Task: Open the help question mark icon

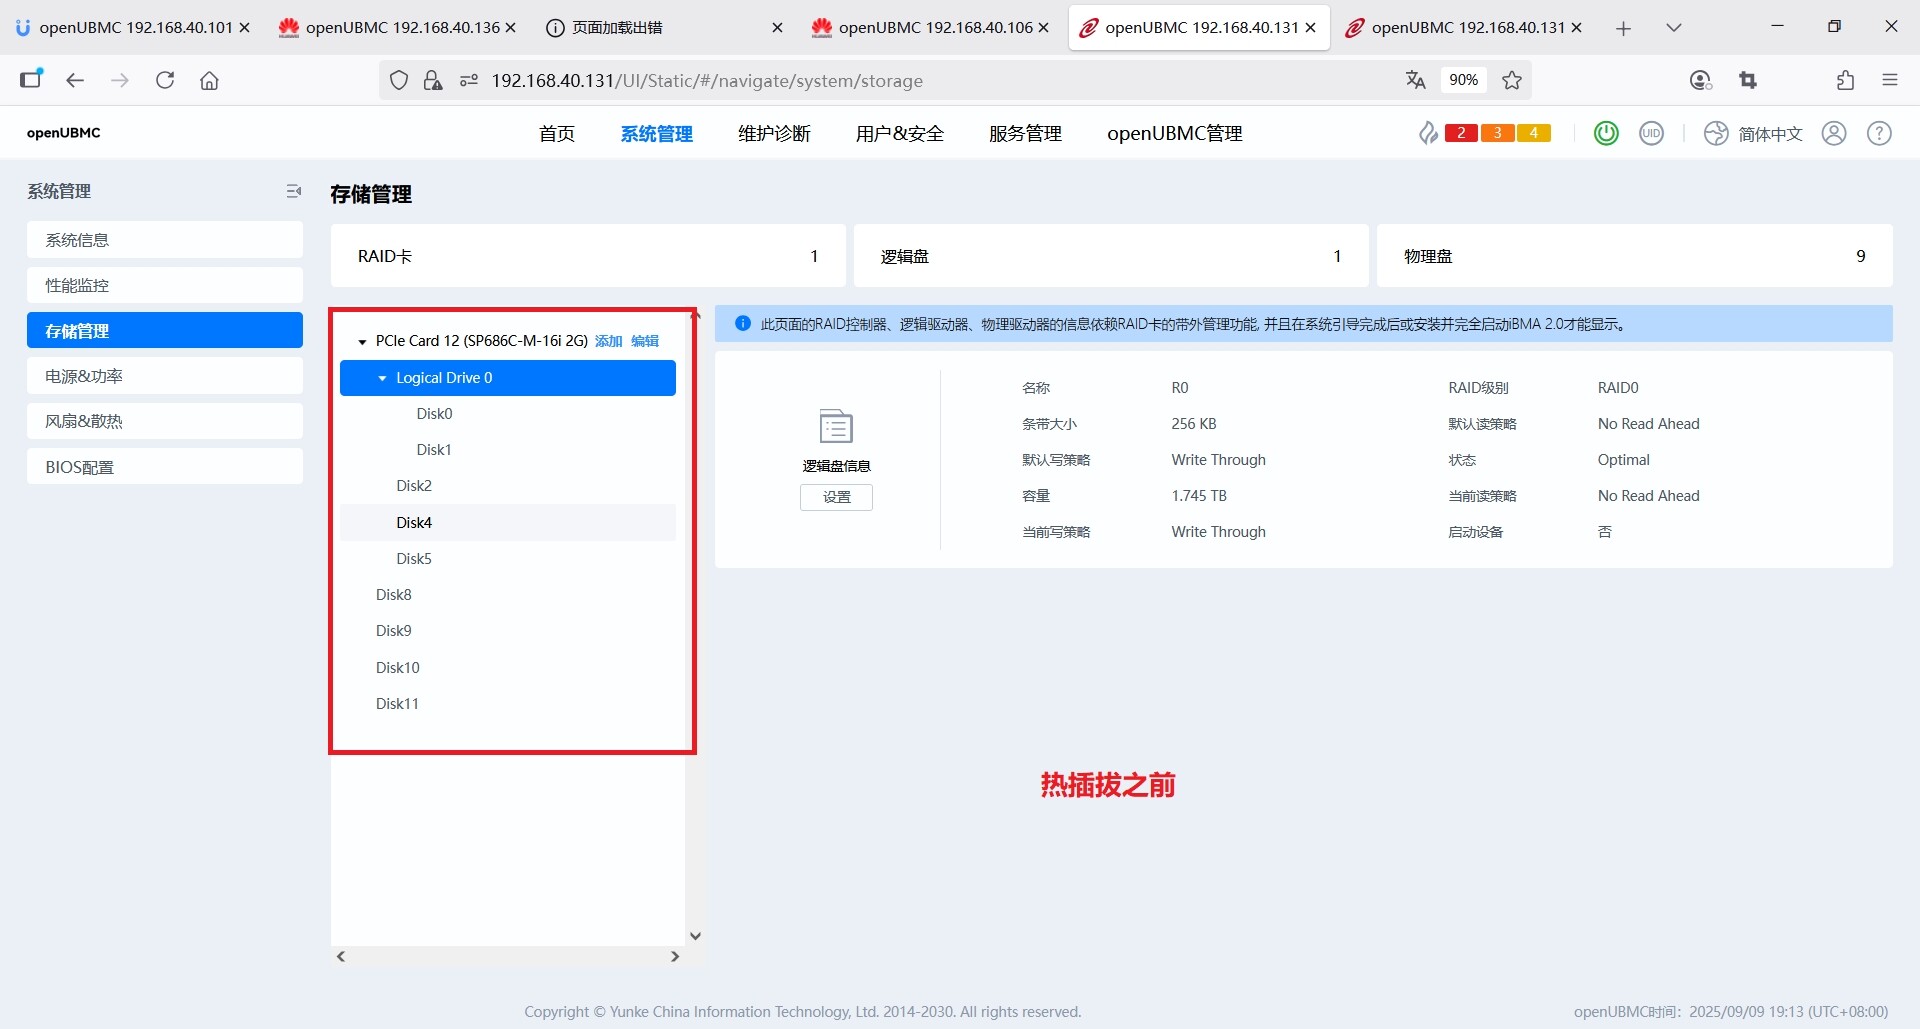Action: (x=1879, y=133)
